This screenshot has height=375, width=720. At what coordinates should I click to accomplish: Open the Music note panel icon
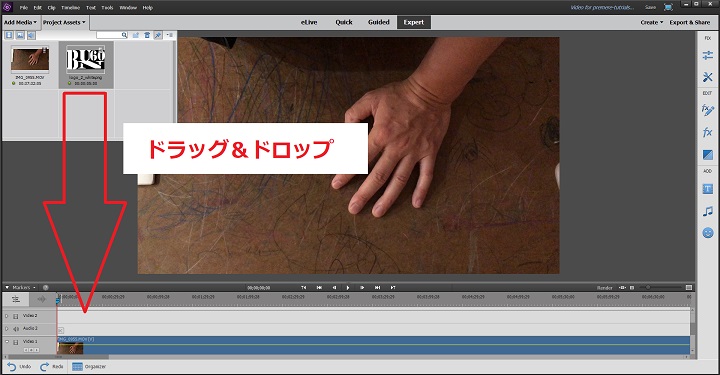point(707,211)
